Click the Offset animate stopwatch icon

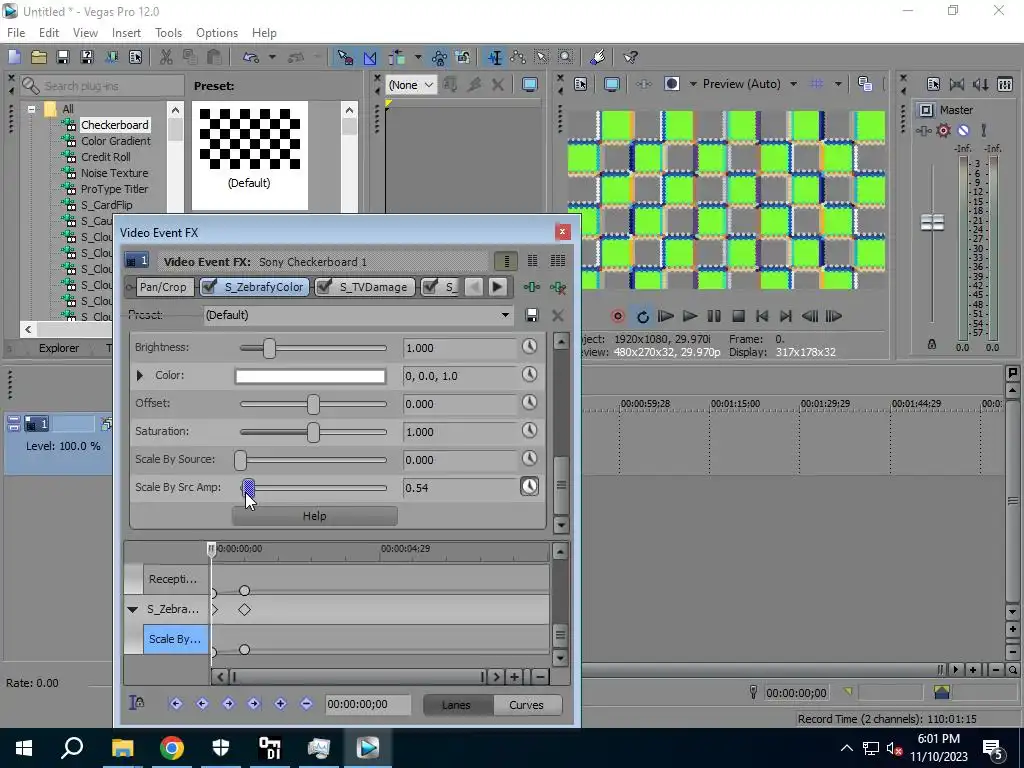pyautogui.click(x=529, y=403)
